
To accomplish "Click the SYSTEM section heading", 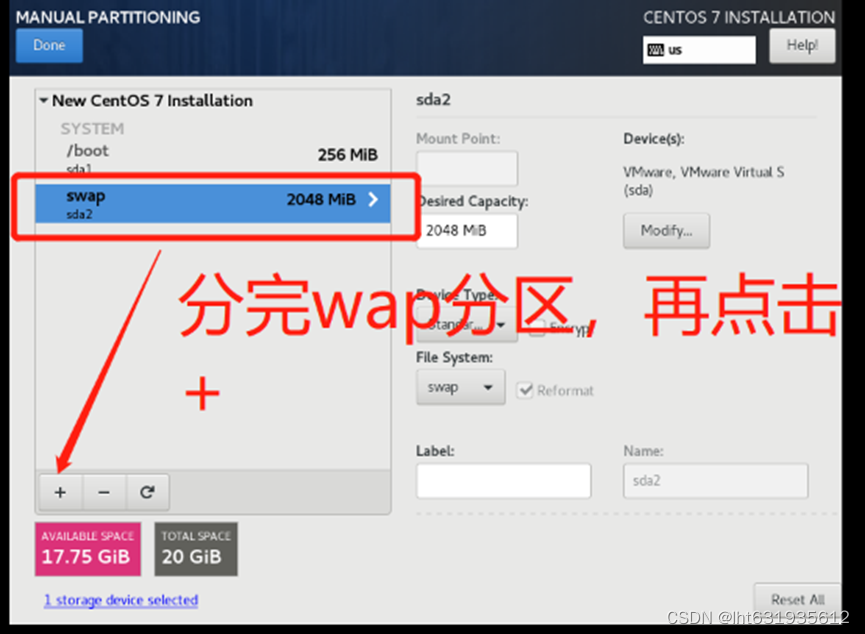I will (x=92, y=129).
